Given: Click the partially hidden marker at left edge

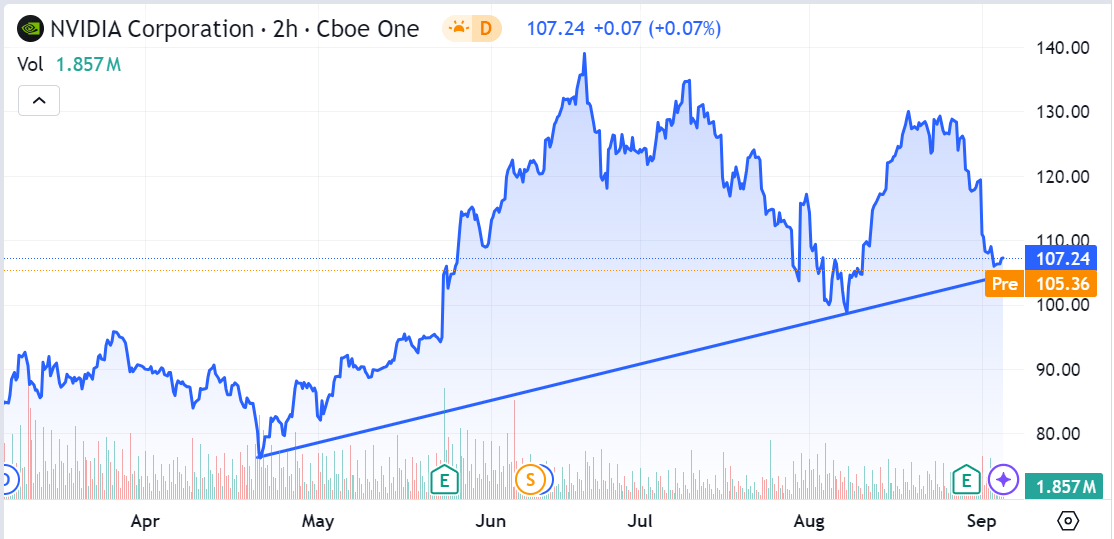Looking at the screenshot, I should (x=4, y=480).
